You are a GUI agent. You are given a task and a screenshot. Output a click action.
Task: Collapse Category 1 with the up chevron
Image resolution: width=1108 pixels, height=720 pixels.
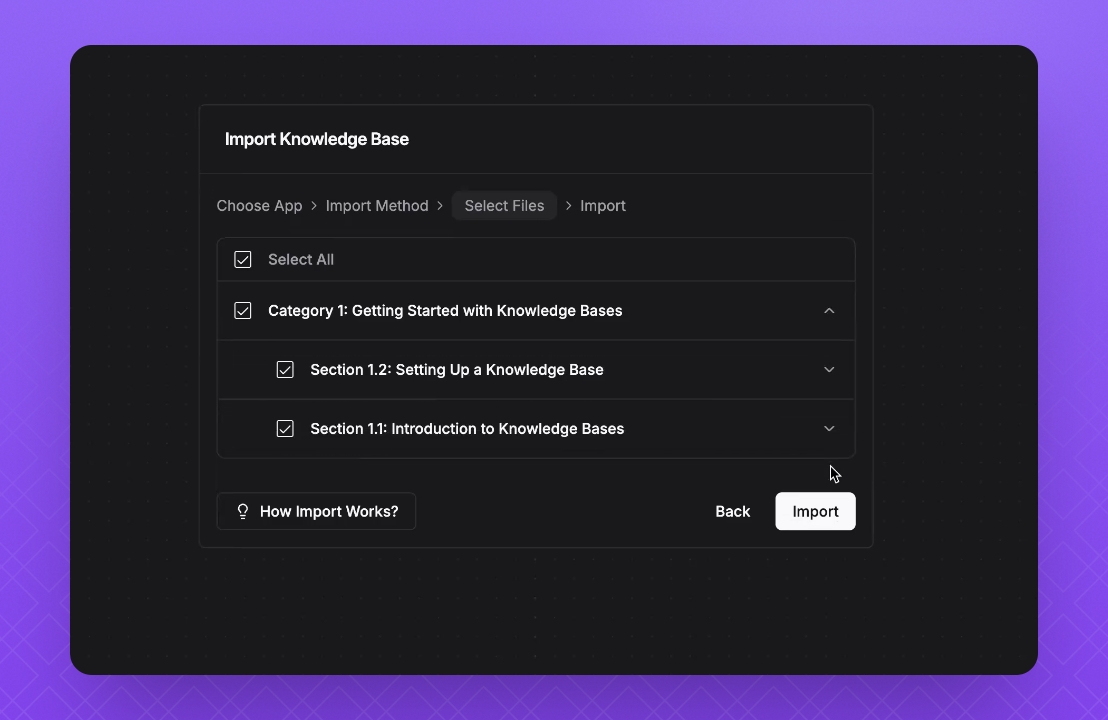coord(829,311)
